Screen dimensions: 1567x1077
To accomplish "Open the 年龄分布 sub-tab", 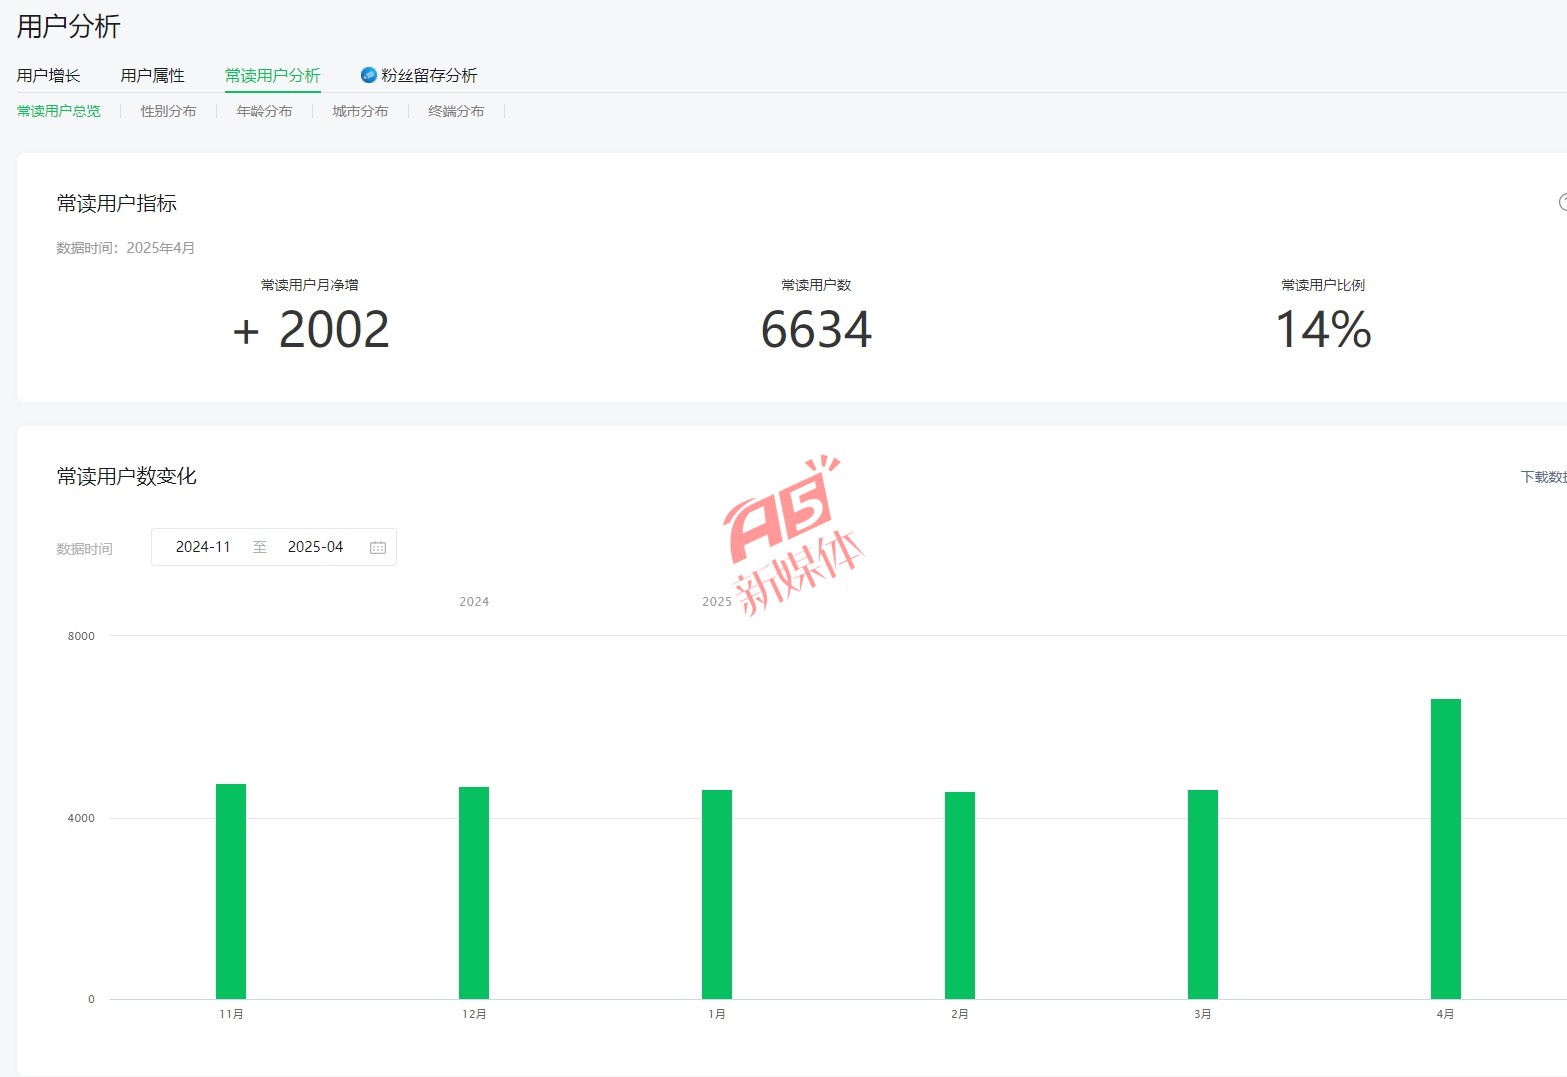I will 264,111.
